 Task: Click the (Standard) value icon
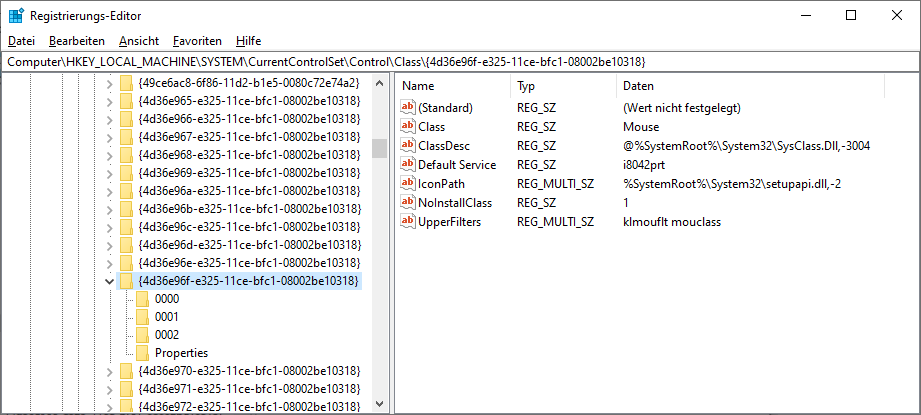(407, 108)
